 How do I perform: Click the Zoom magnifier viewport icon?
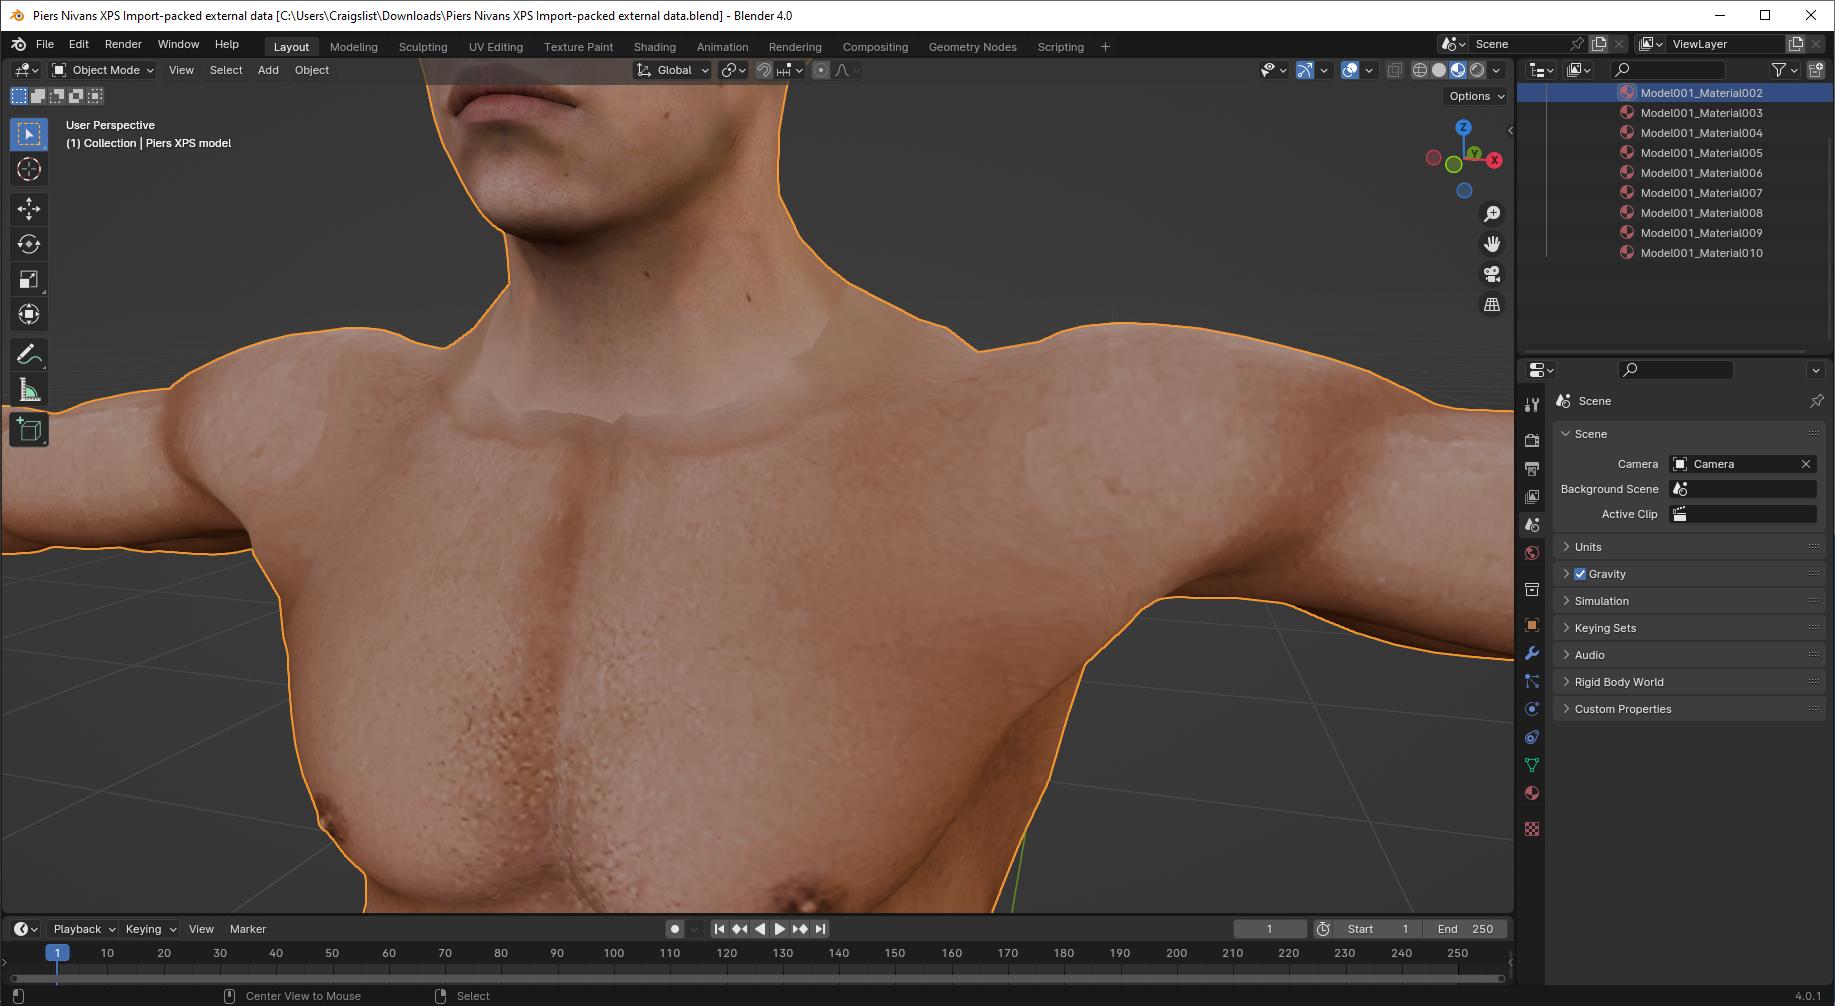tap(1492, 214)
